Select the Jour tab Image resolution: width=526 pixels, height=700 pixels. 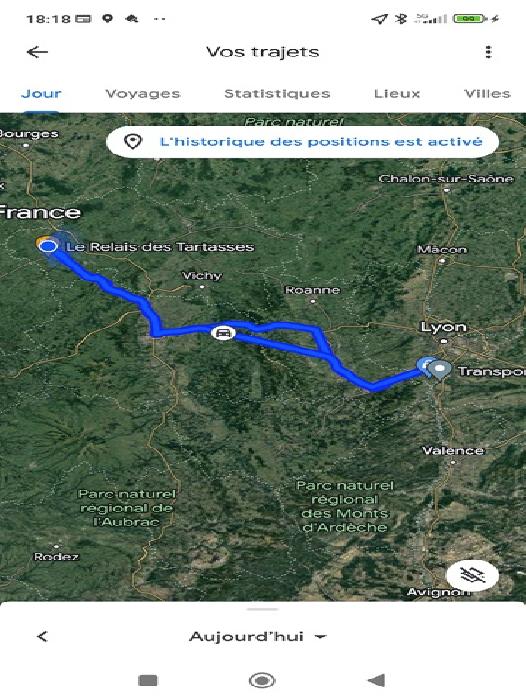(41, 94)
